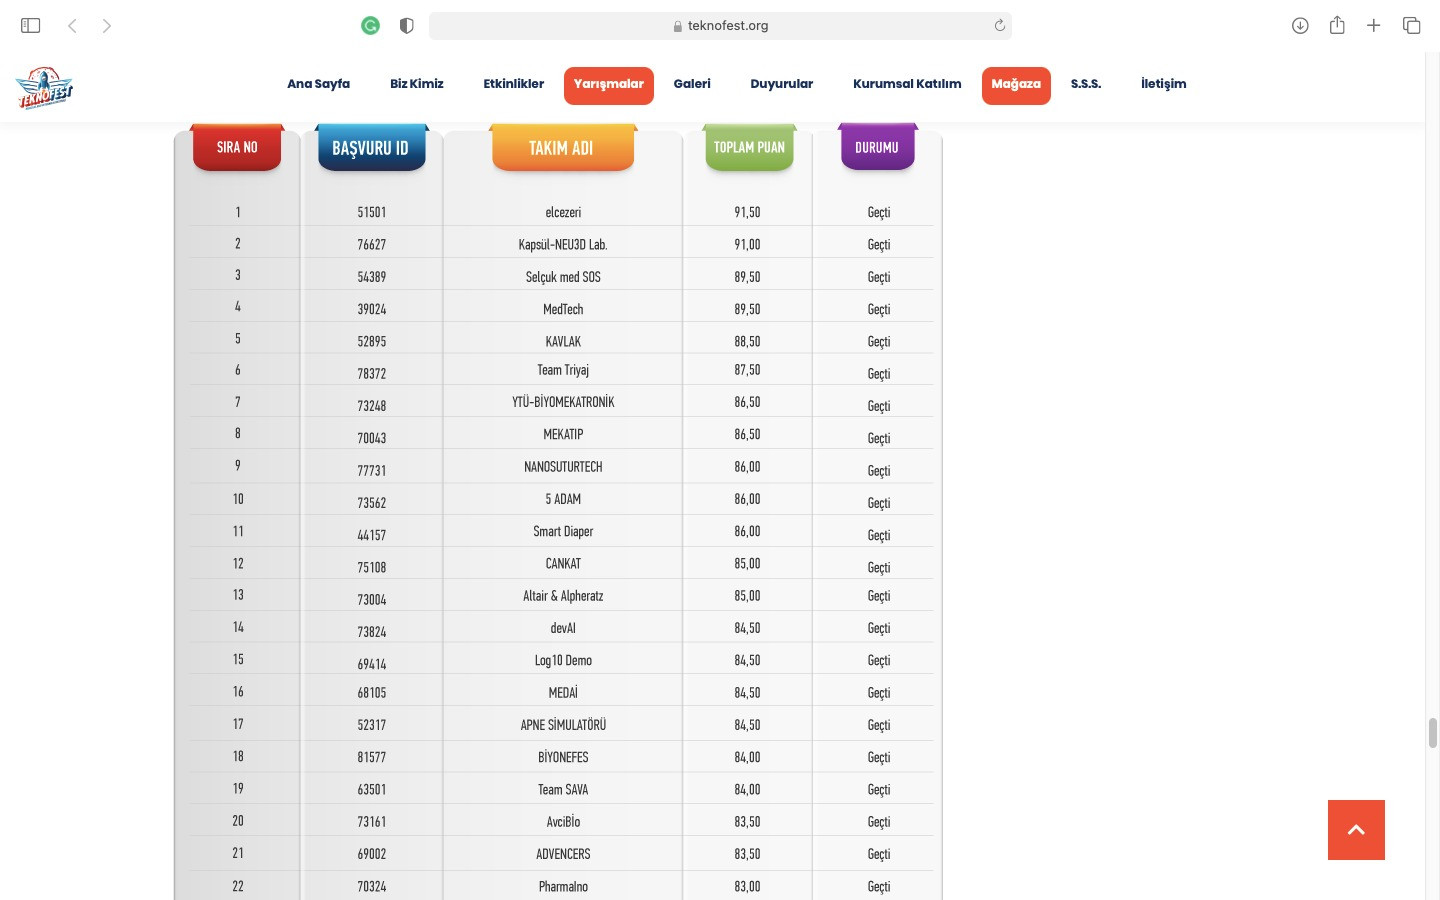Open the İletişim menu item
The width and height of the screenshot is (1440, 900).
point(1163,84)
